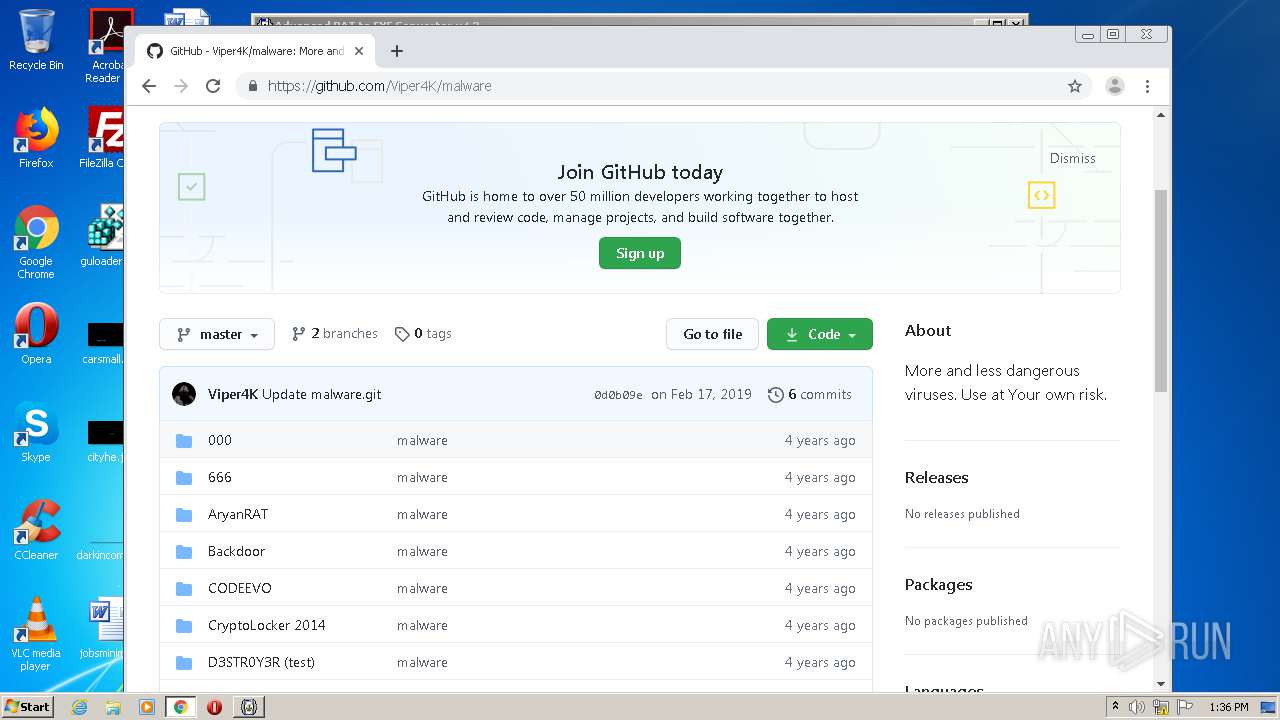Open the 000 folder
Image resolution: width=1280 pixels, height=720 pixels.
coord(220,440)
